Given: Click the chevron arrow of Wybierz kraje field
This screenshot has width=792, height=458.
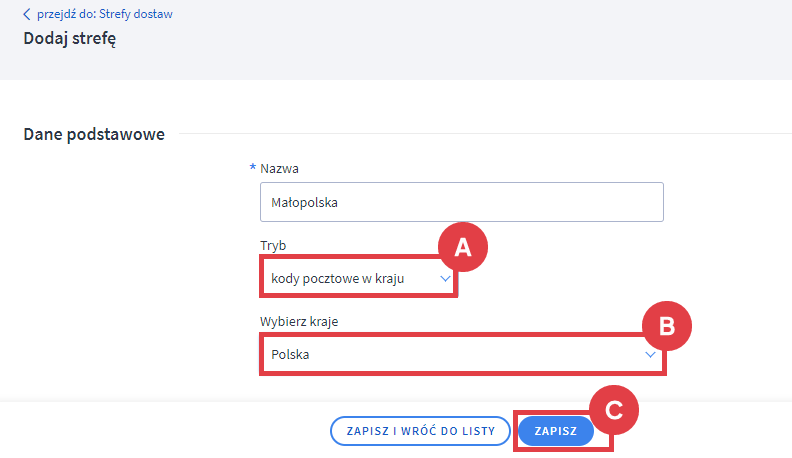Looking at the screenshot, I should [650, 355].
